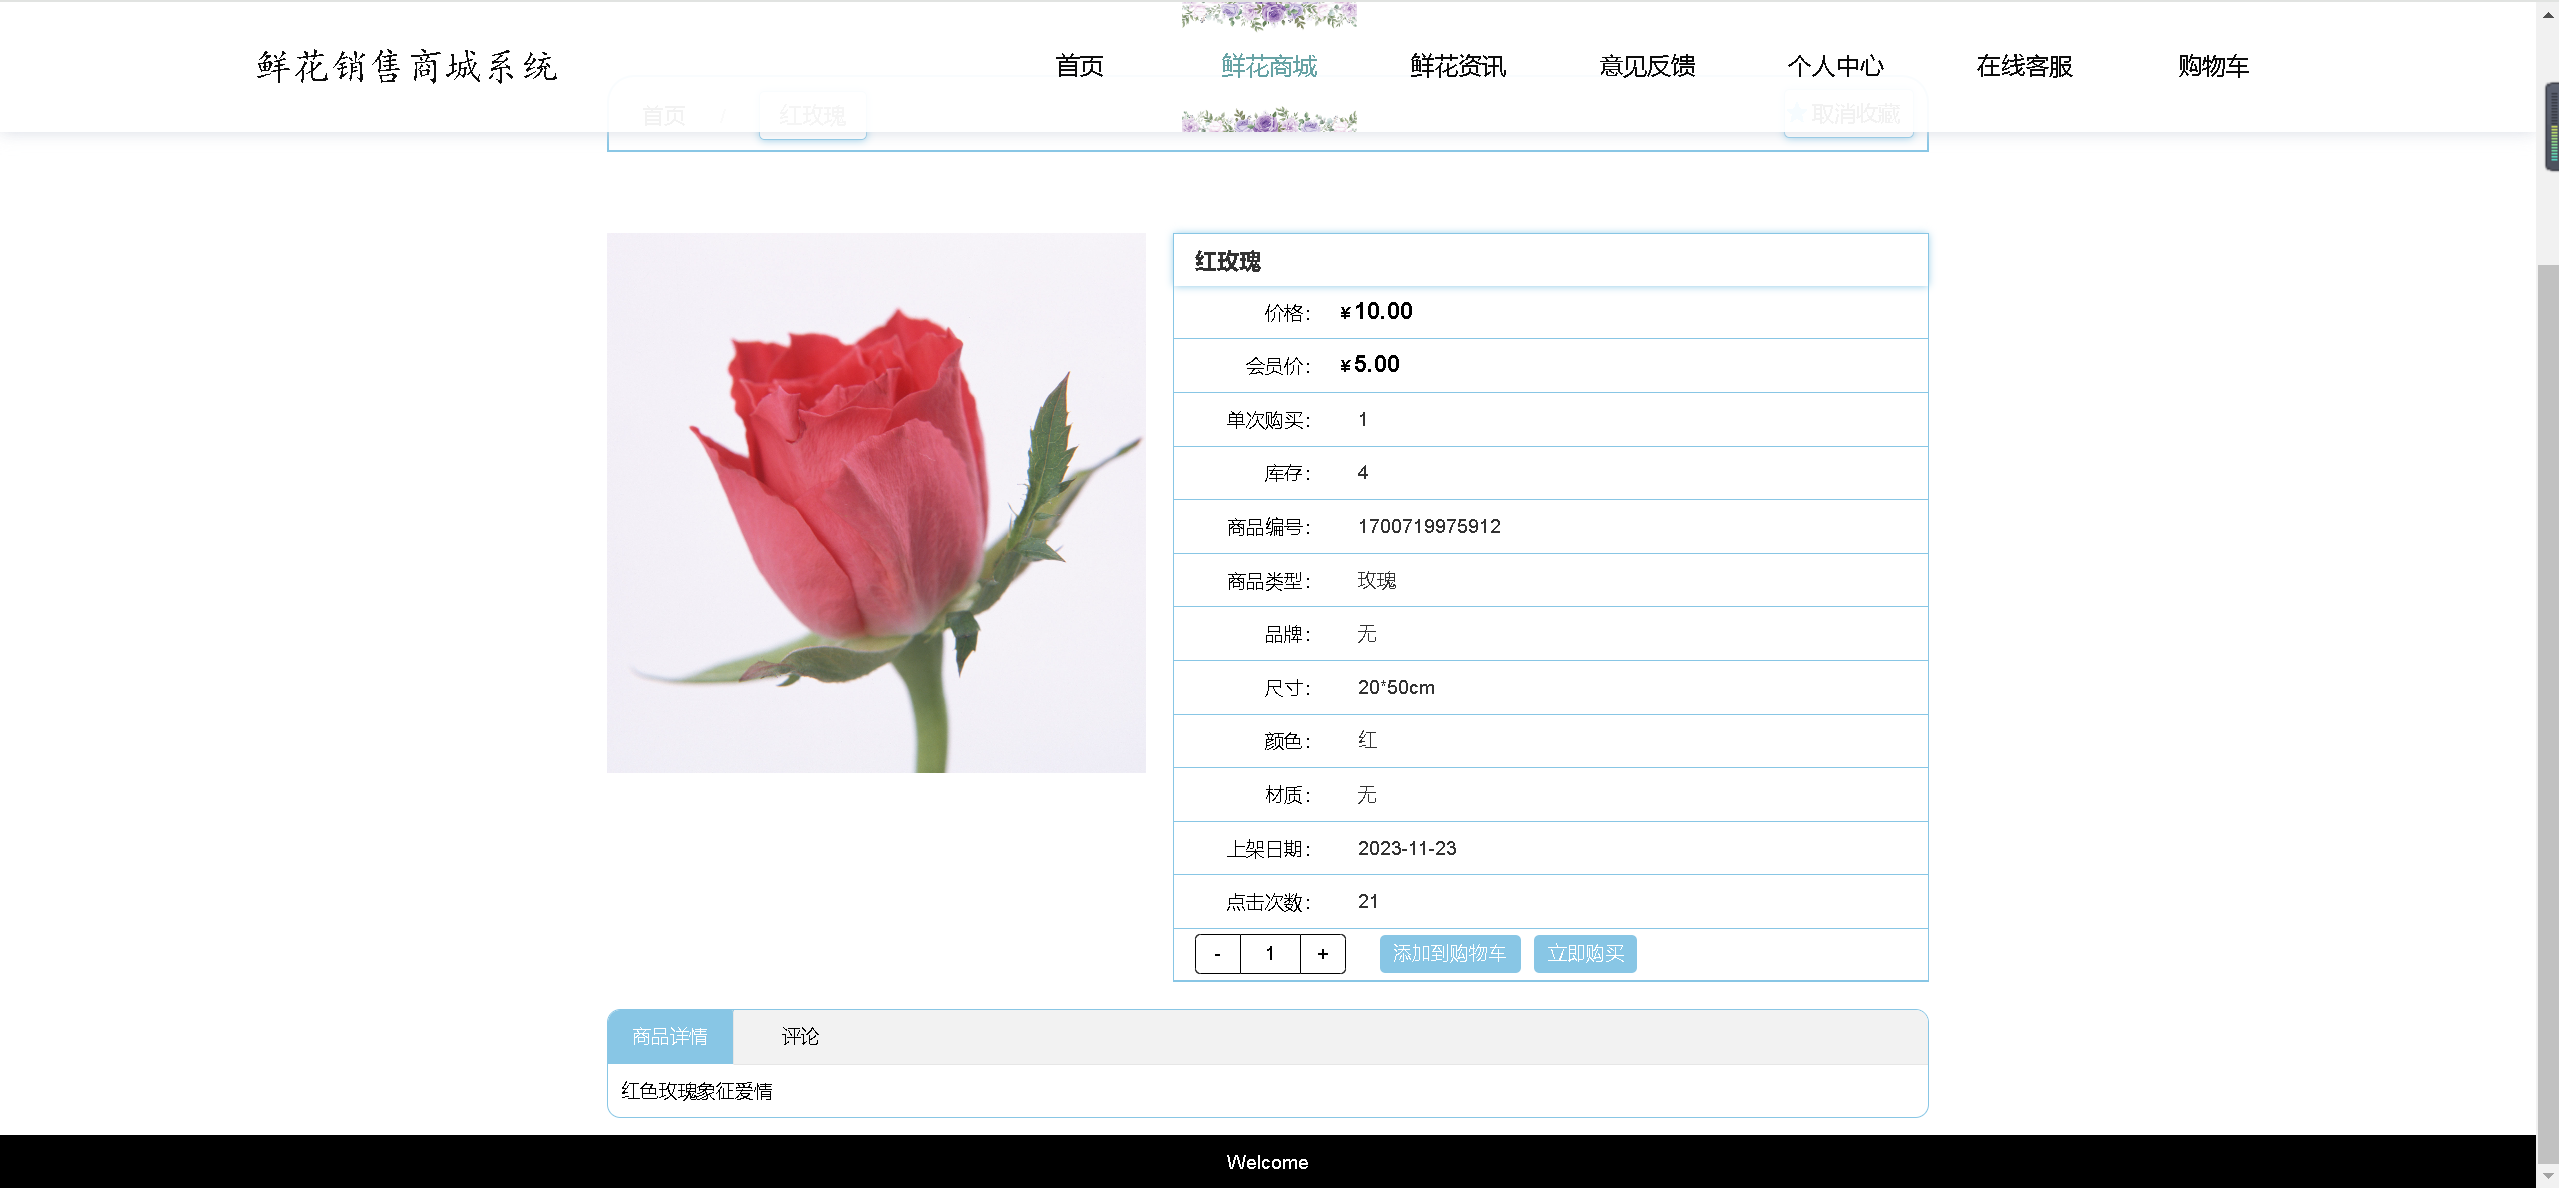Click the click count value 21

point(1368,902)
